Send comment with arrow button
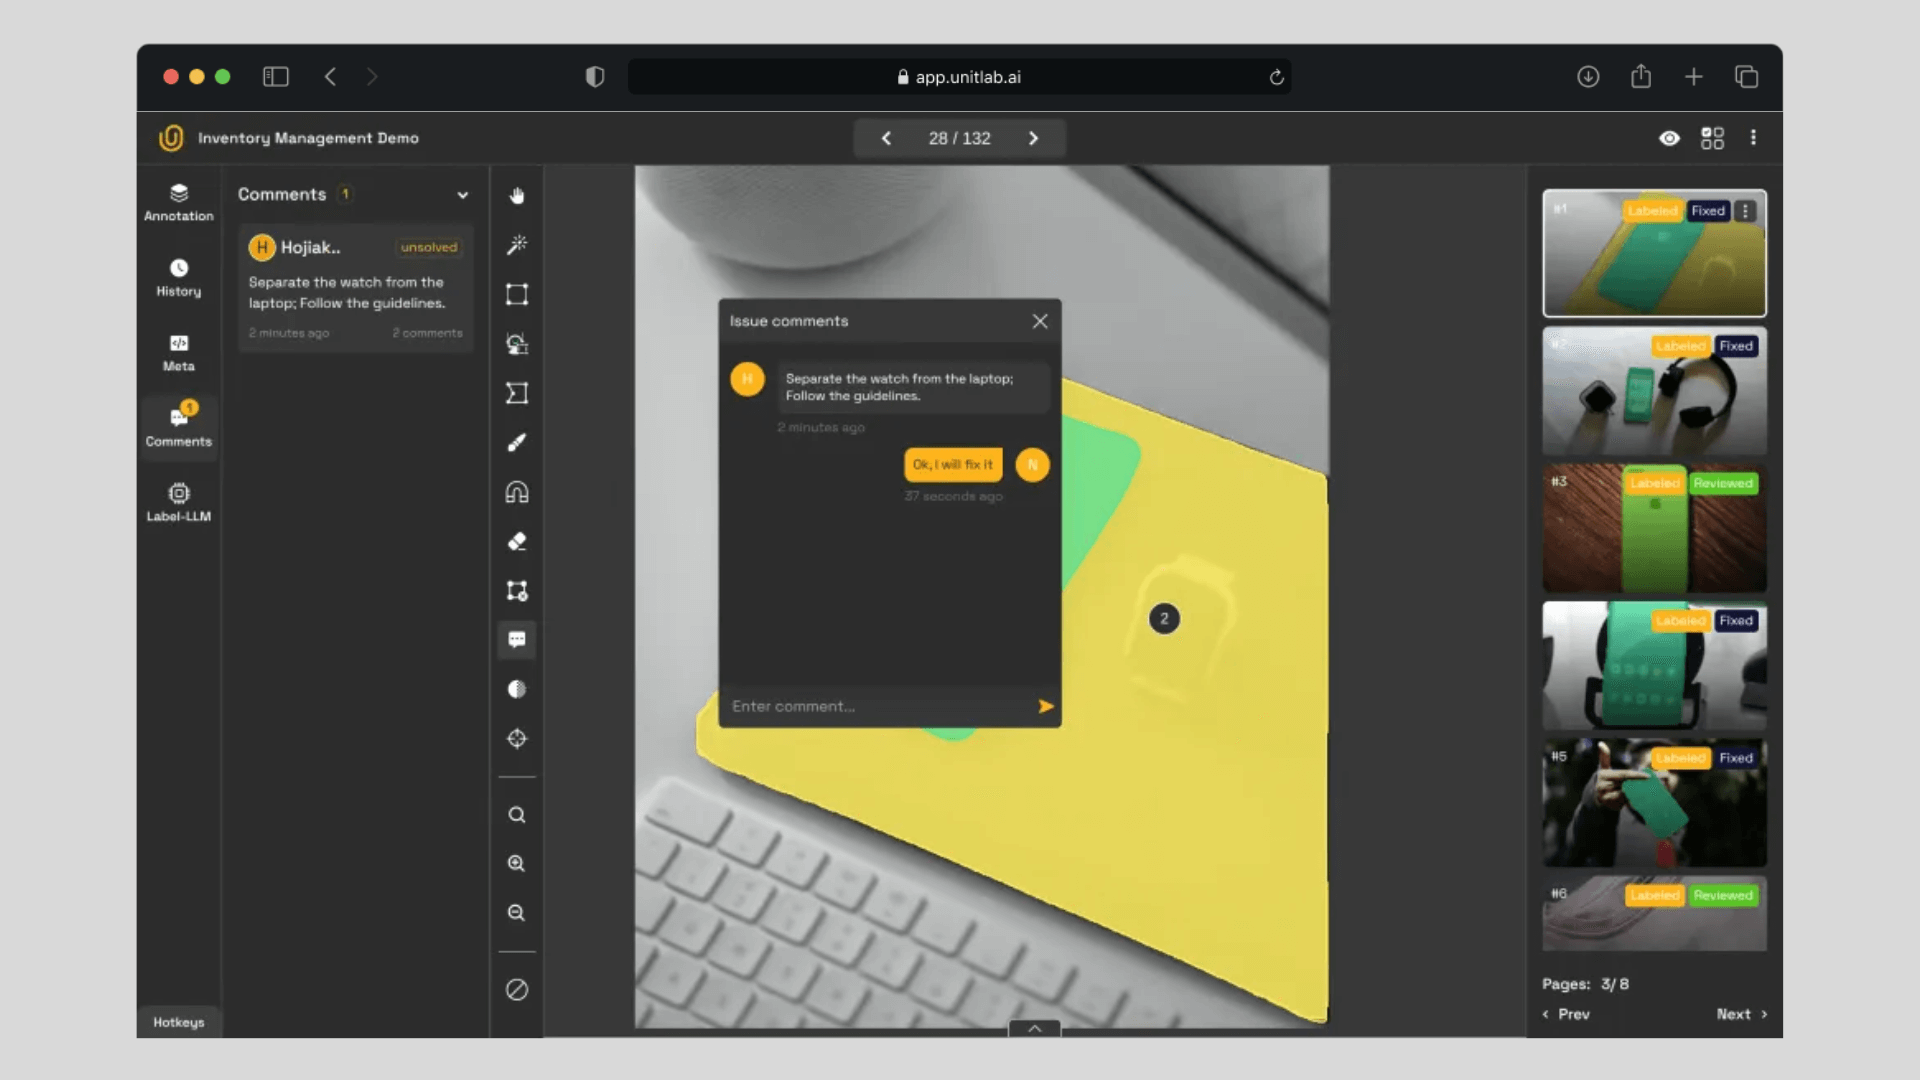 coord(1046,706)
